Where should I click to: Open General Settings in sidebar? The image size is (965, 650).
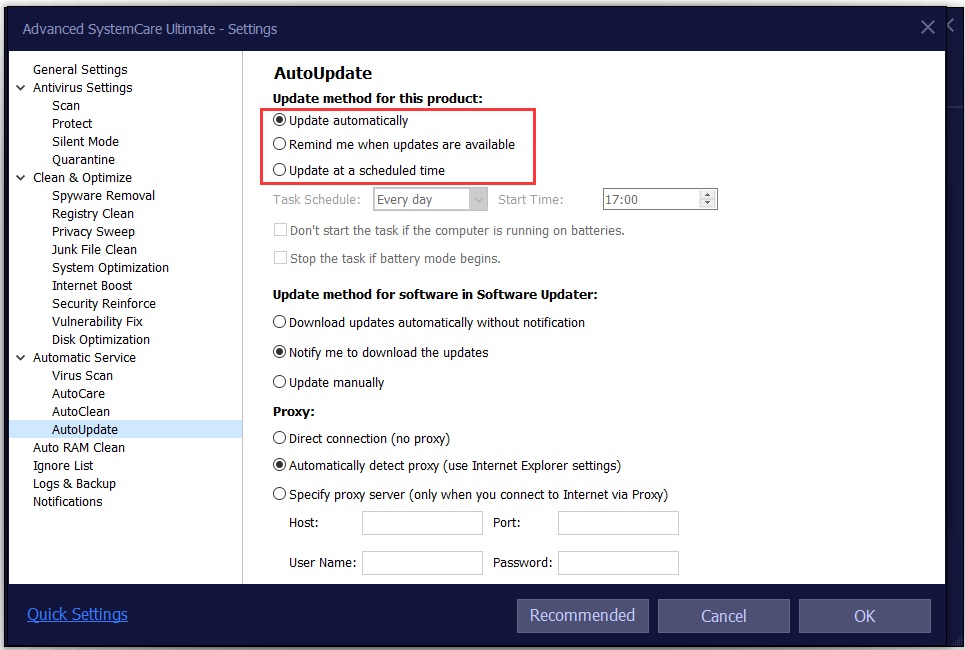click(x=80, y=70)
